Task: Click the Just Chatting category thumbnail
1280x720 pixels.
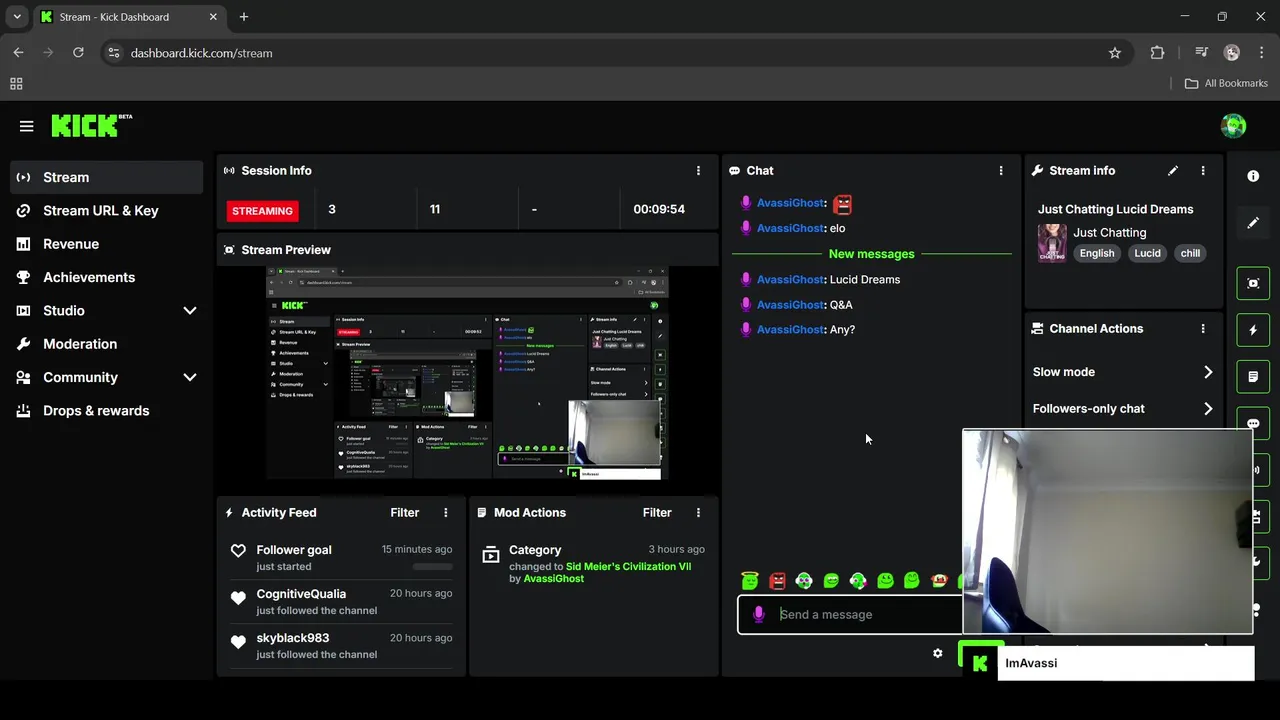Action: [x=1052, y=243]
